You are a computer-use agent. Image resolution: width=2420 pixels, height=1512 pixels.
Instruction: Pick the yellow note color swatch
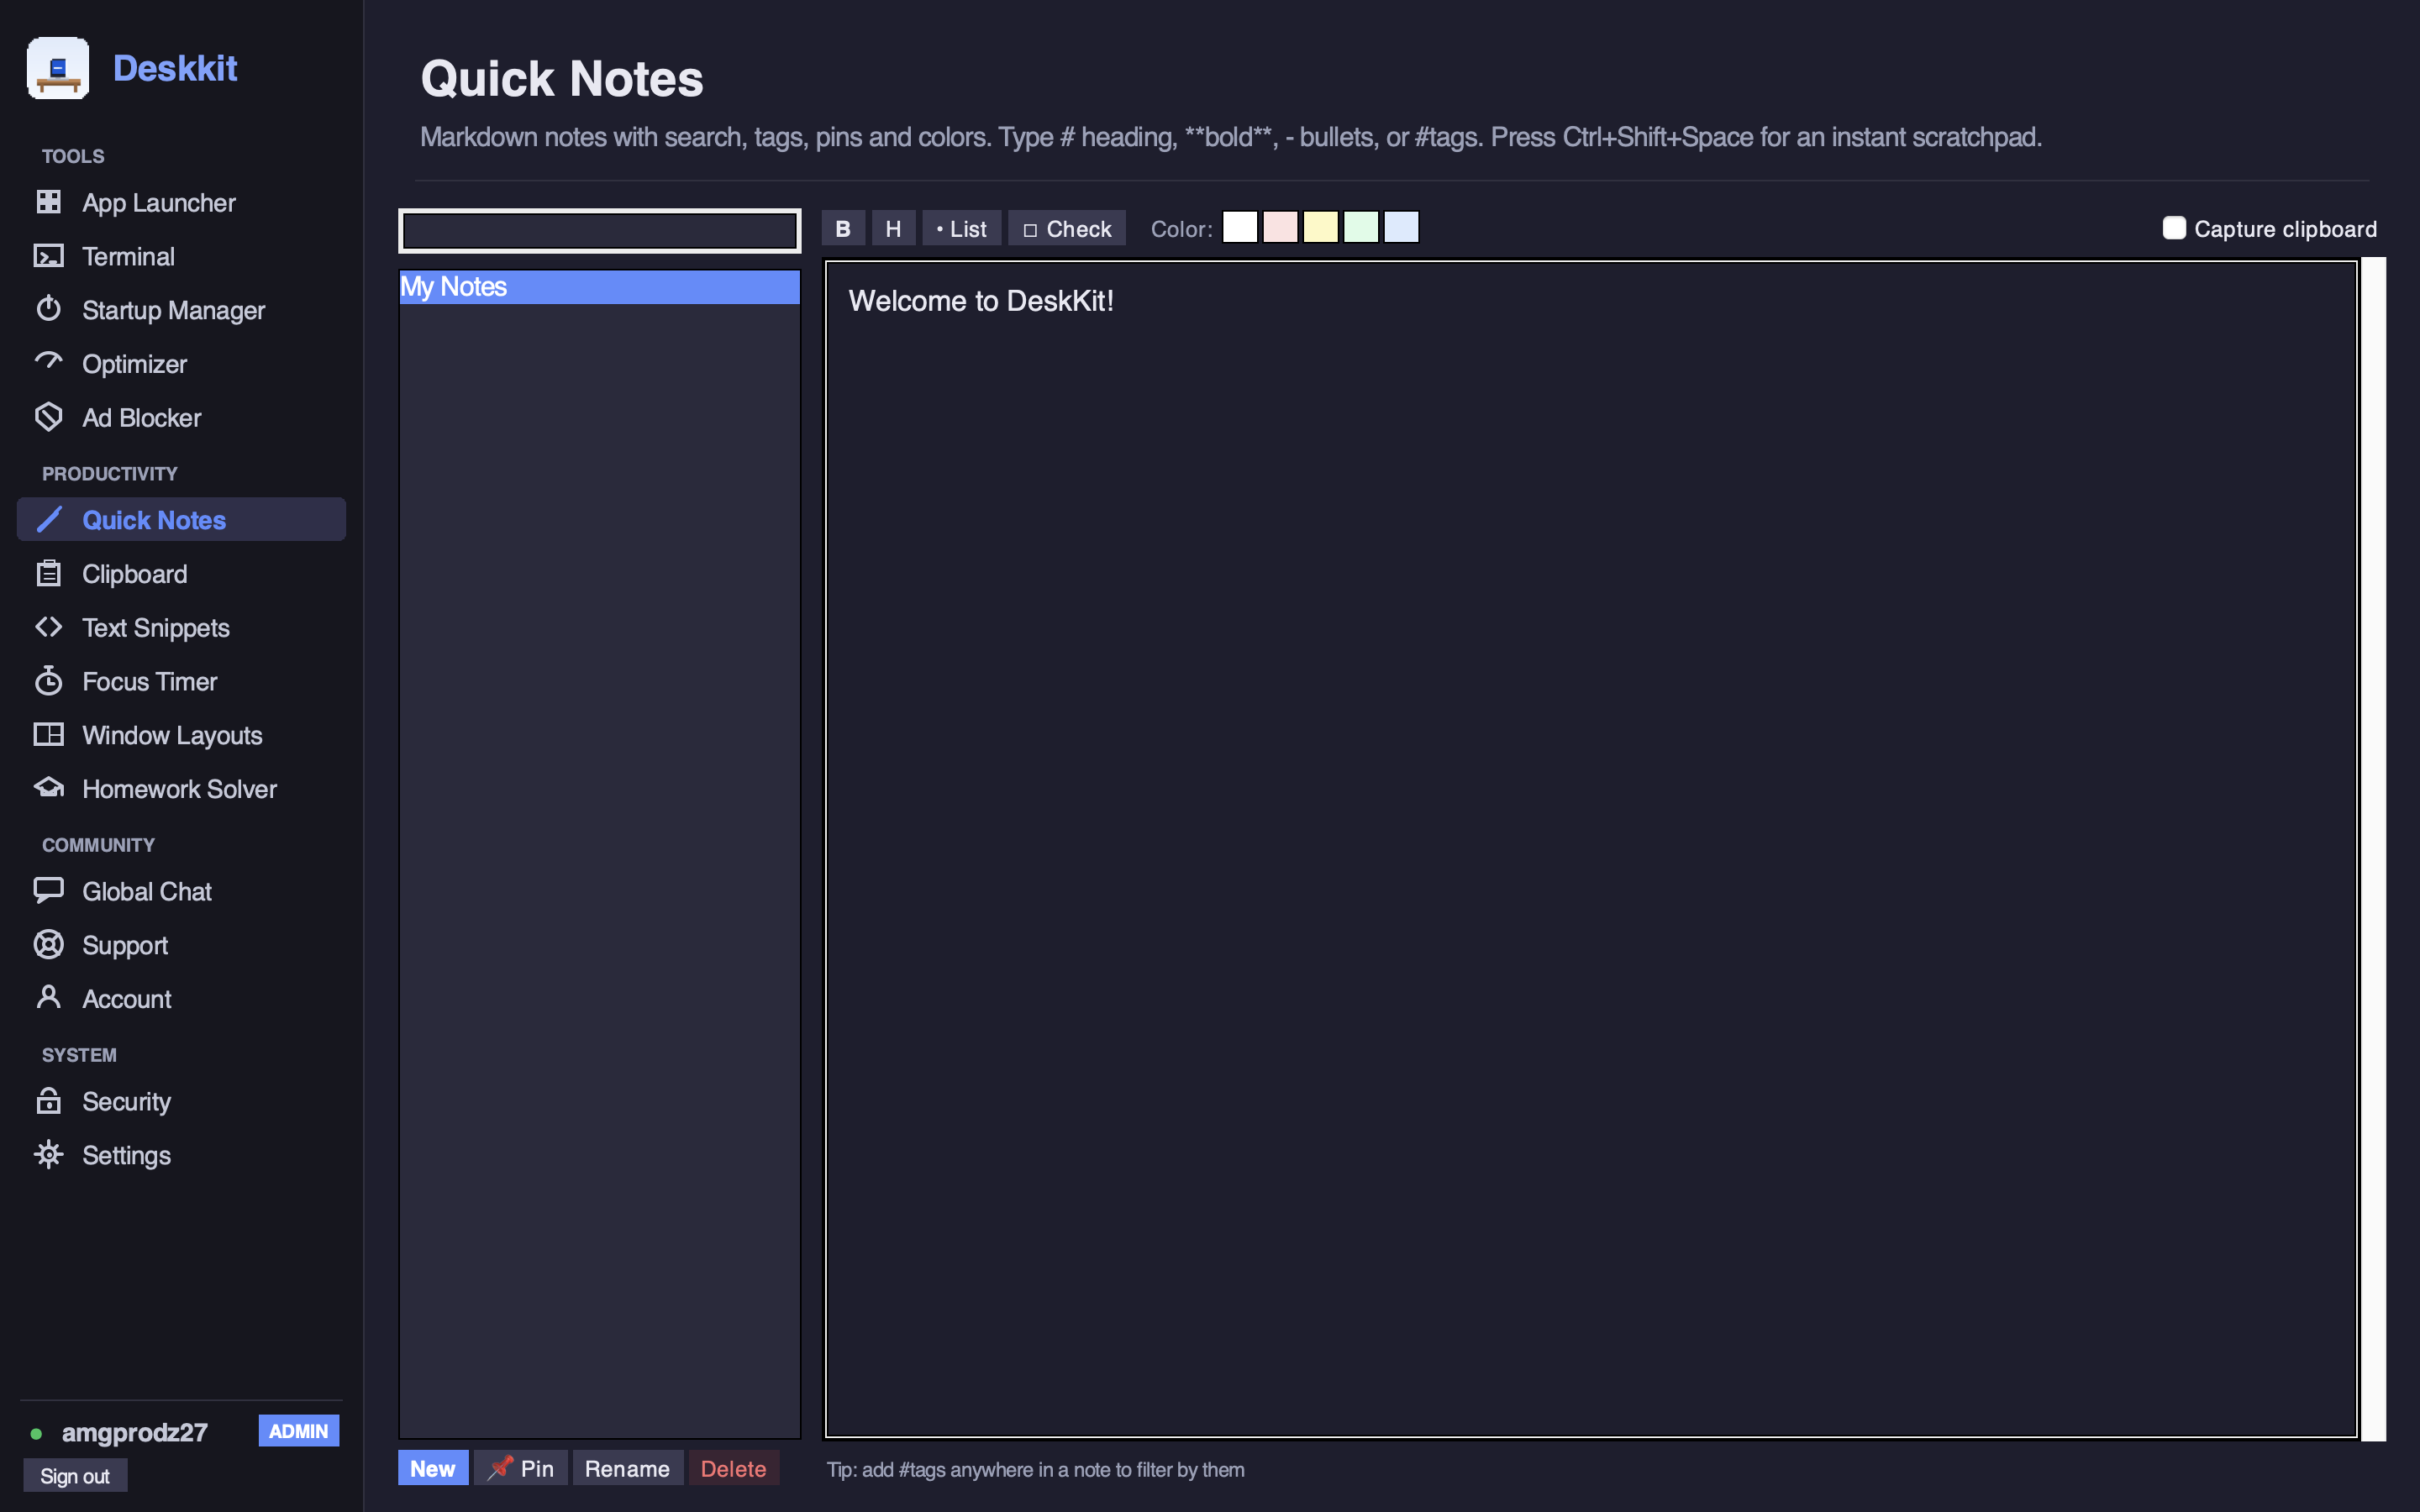click(1320, 227)
